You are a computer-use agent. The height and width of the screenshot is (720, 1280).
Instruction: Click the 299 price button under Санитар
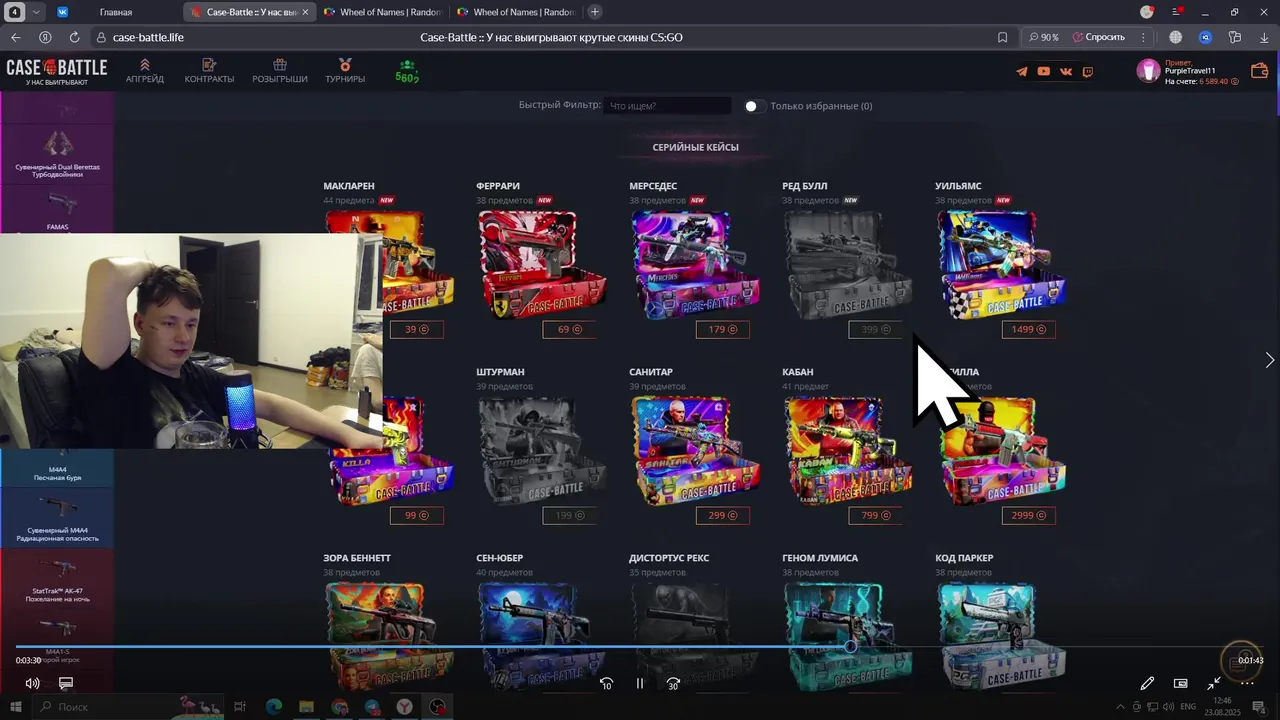point(722,516)
